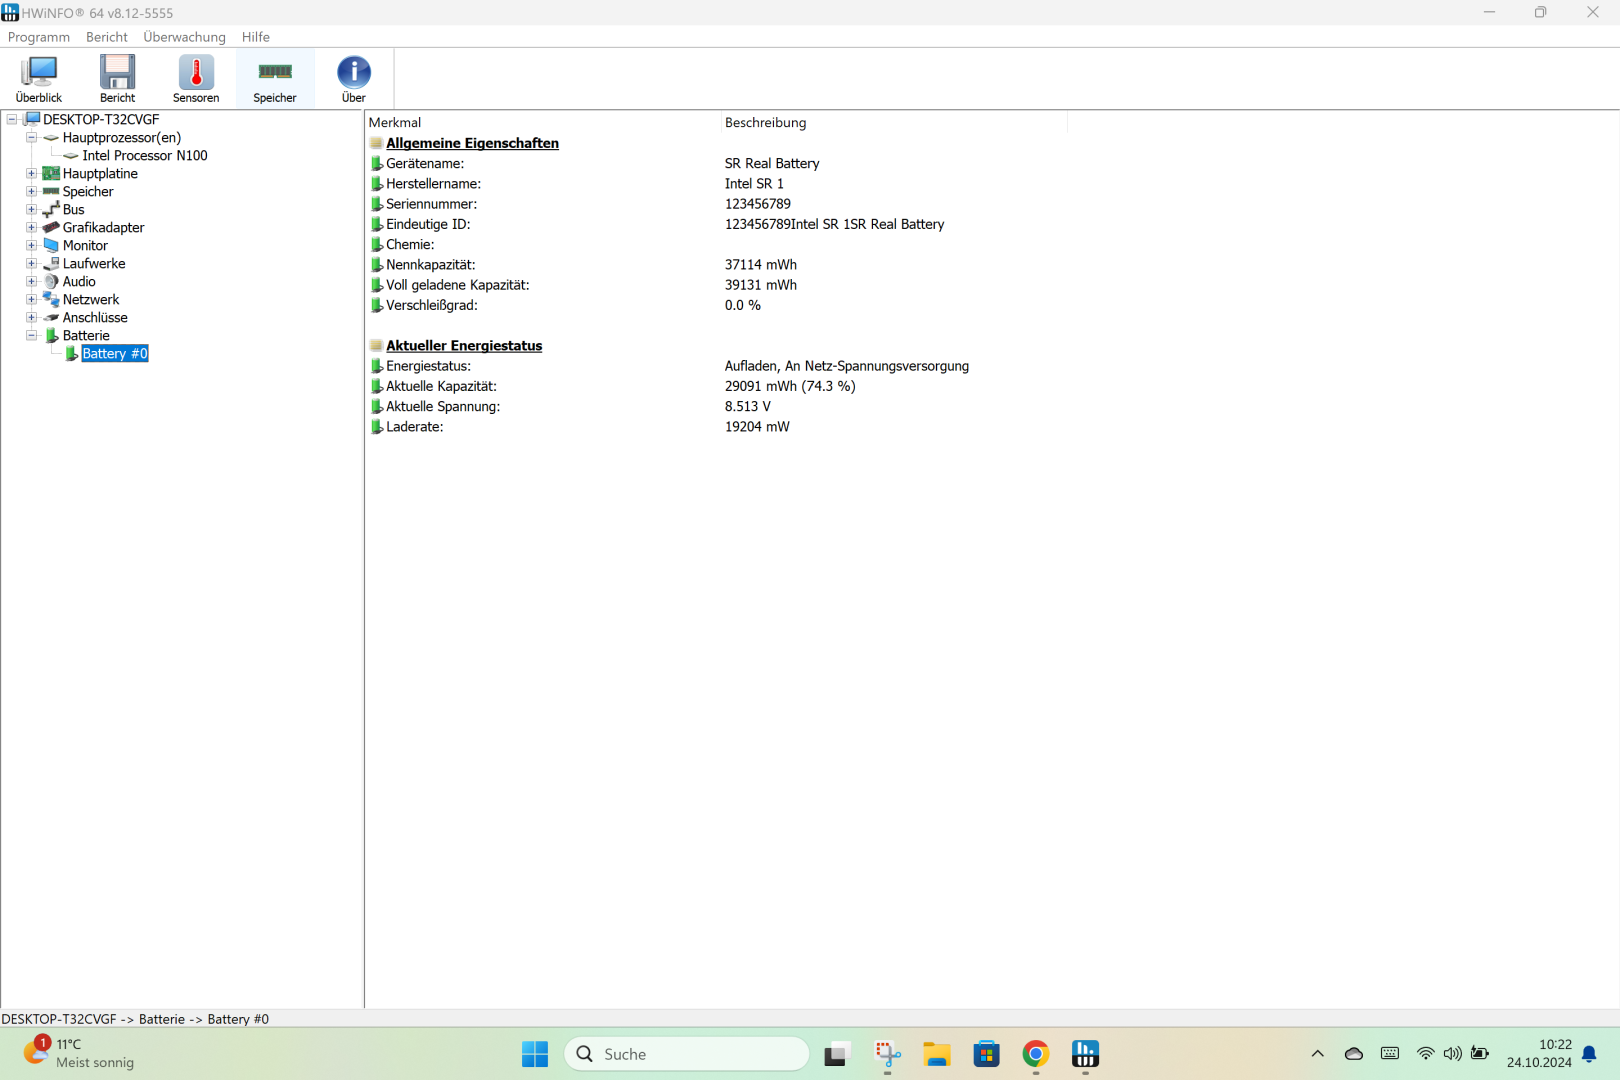Image resolution: width=1620 pixels, height=1080 pixels.
Task: Collapse the Hauptprozessor(en) node
Action: 31,137
